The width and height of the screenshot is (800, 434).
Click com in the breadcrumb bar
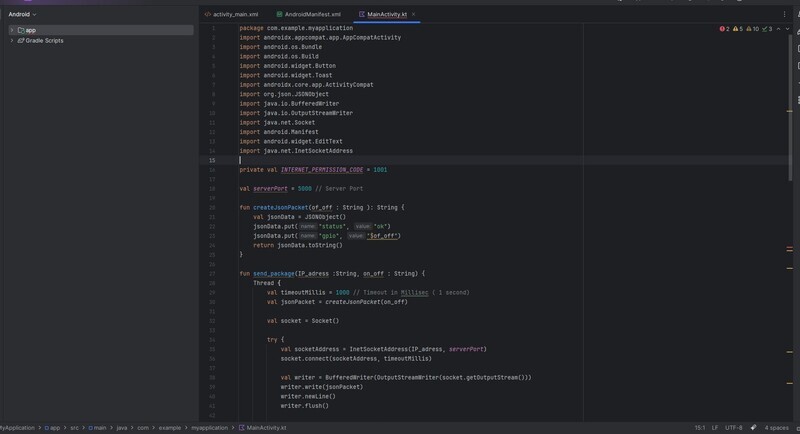pyautogui.click(x=143, y=428)
